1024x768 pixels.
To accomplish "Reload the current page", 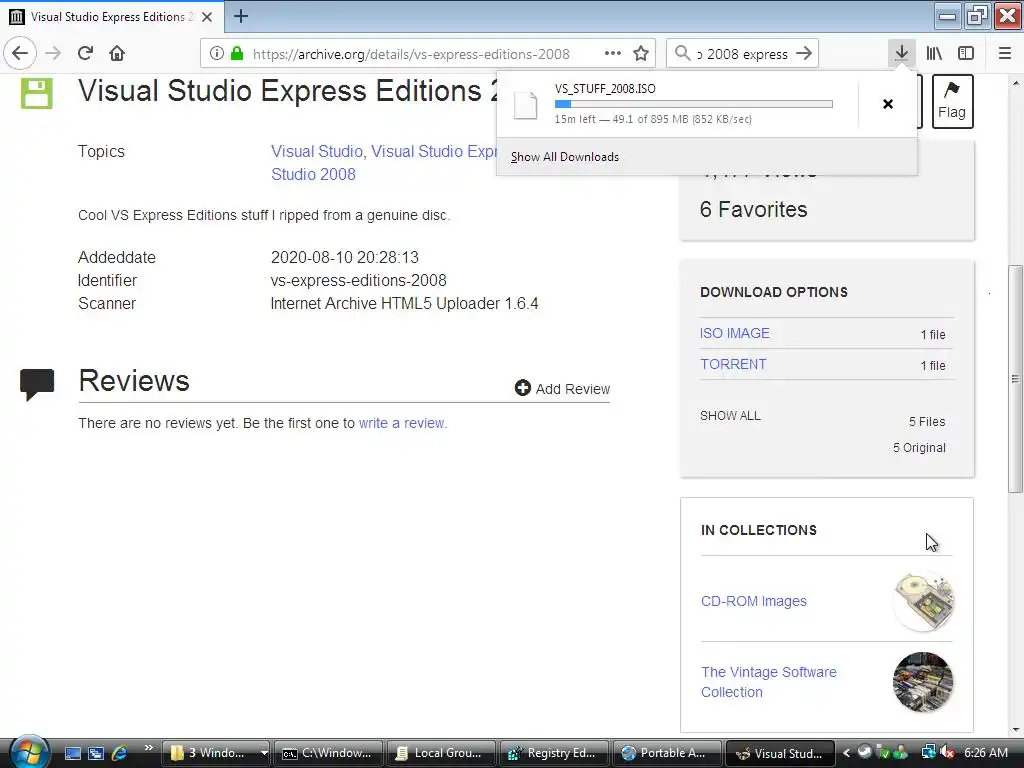I will (x=85, y=54).
